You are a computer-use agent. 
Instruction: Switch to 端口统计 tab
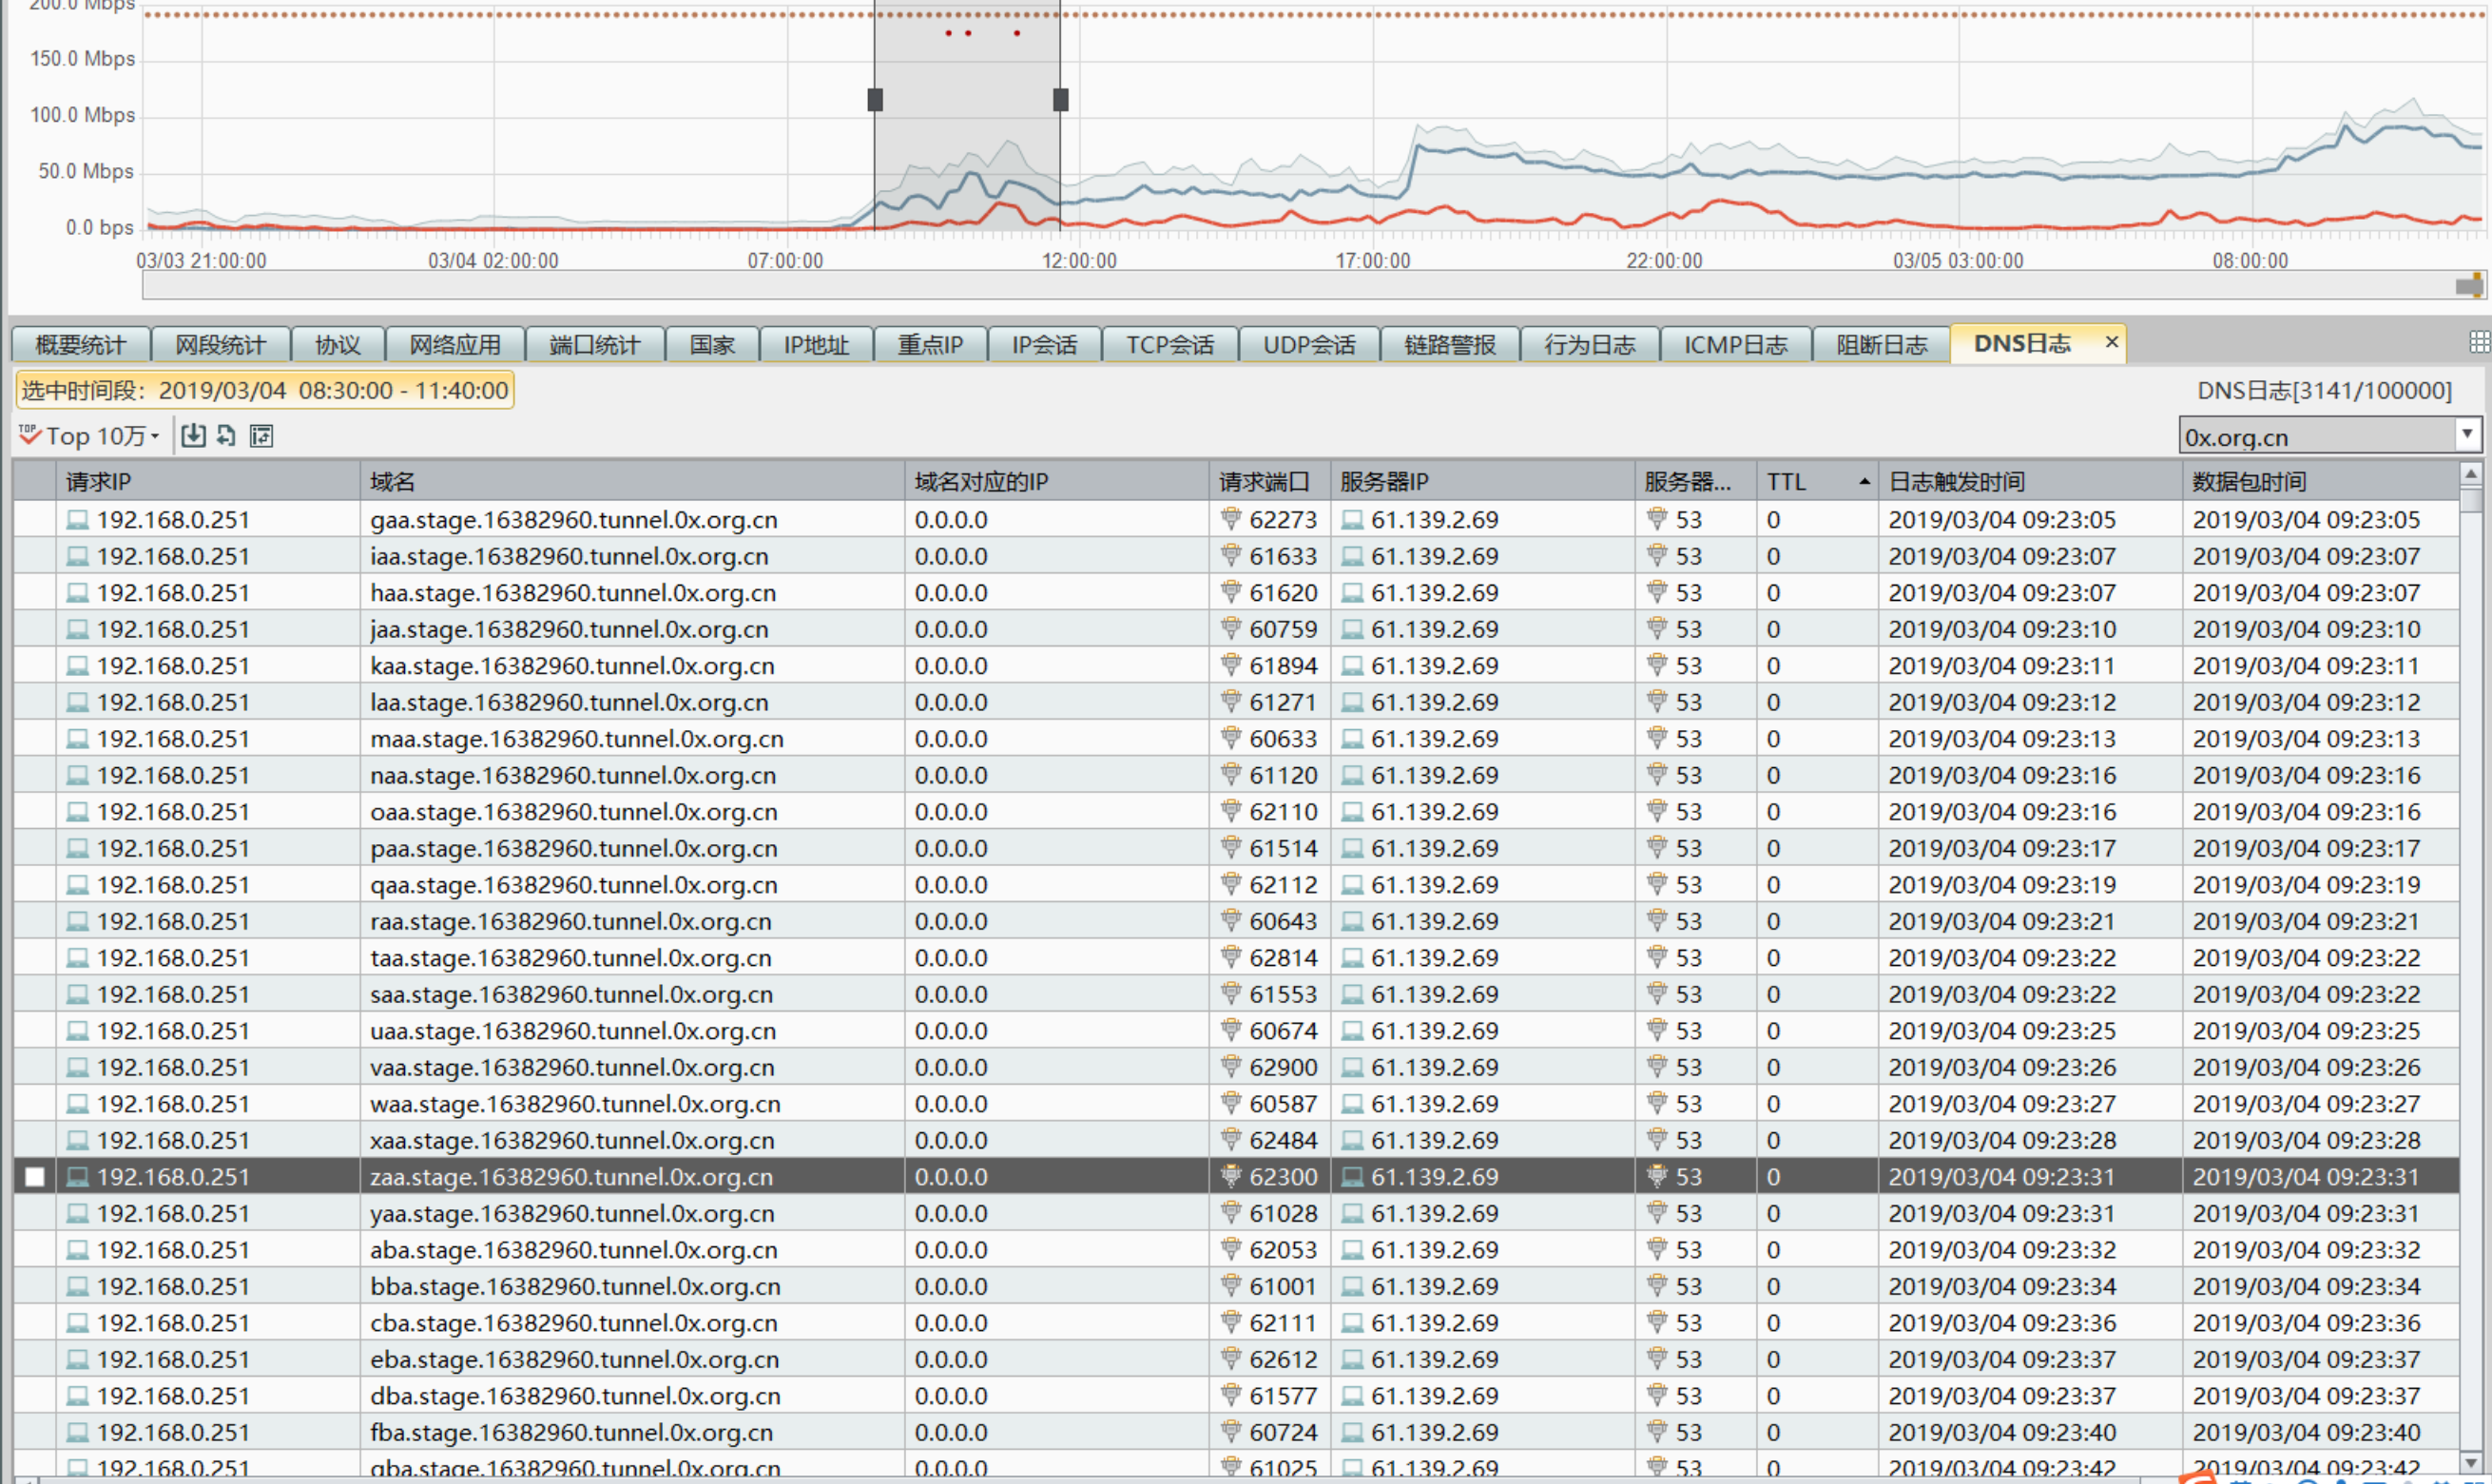[595, 345]
